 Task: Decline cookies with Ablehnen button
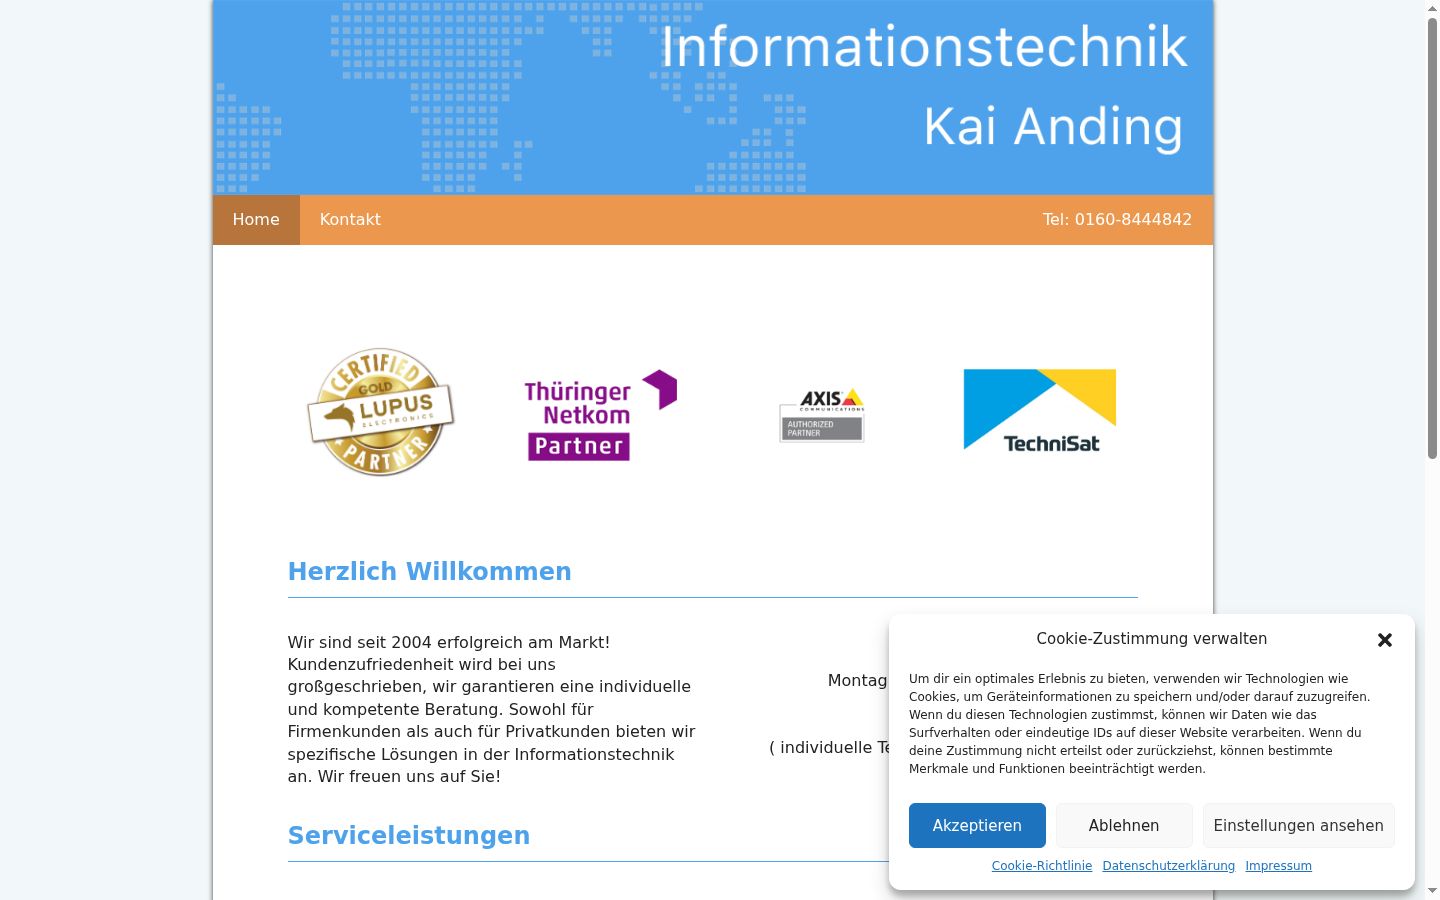(x=1124, y=826)
